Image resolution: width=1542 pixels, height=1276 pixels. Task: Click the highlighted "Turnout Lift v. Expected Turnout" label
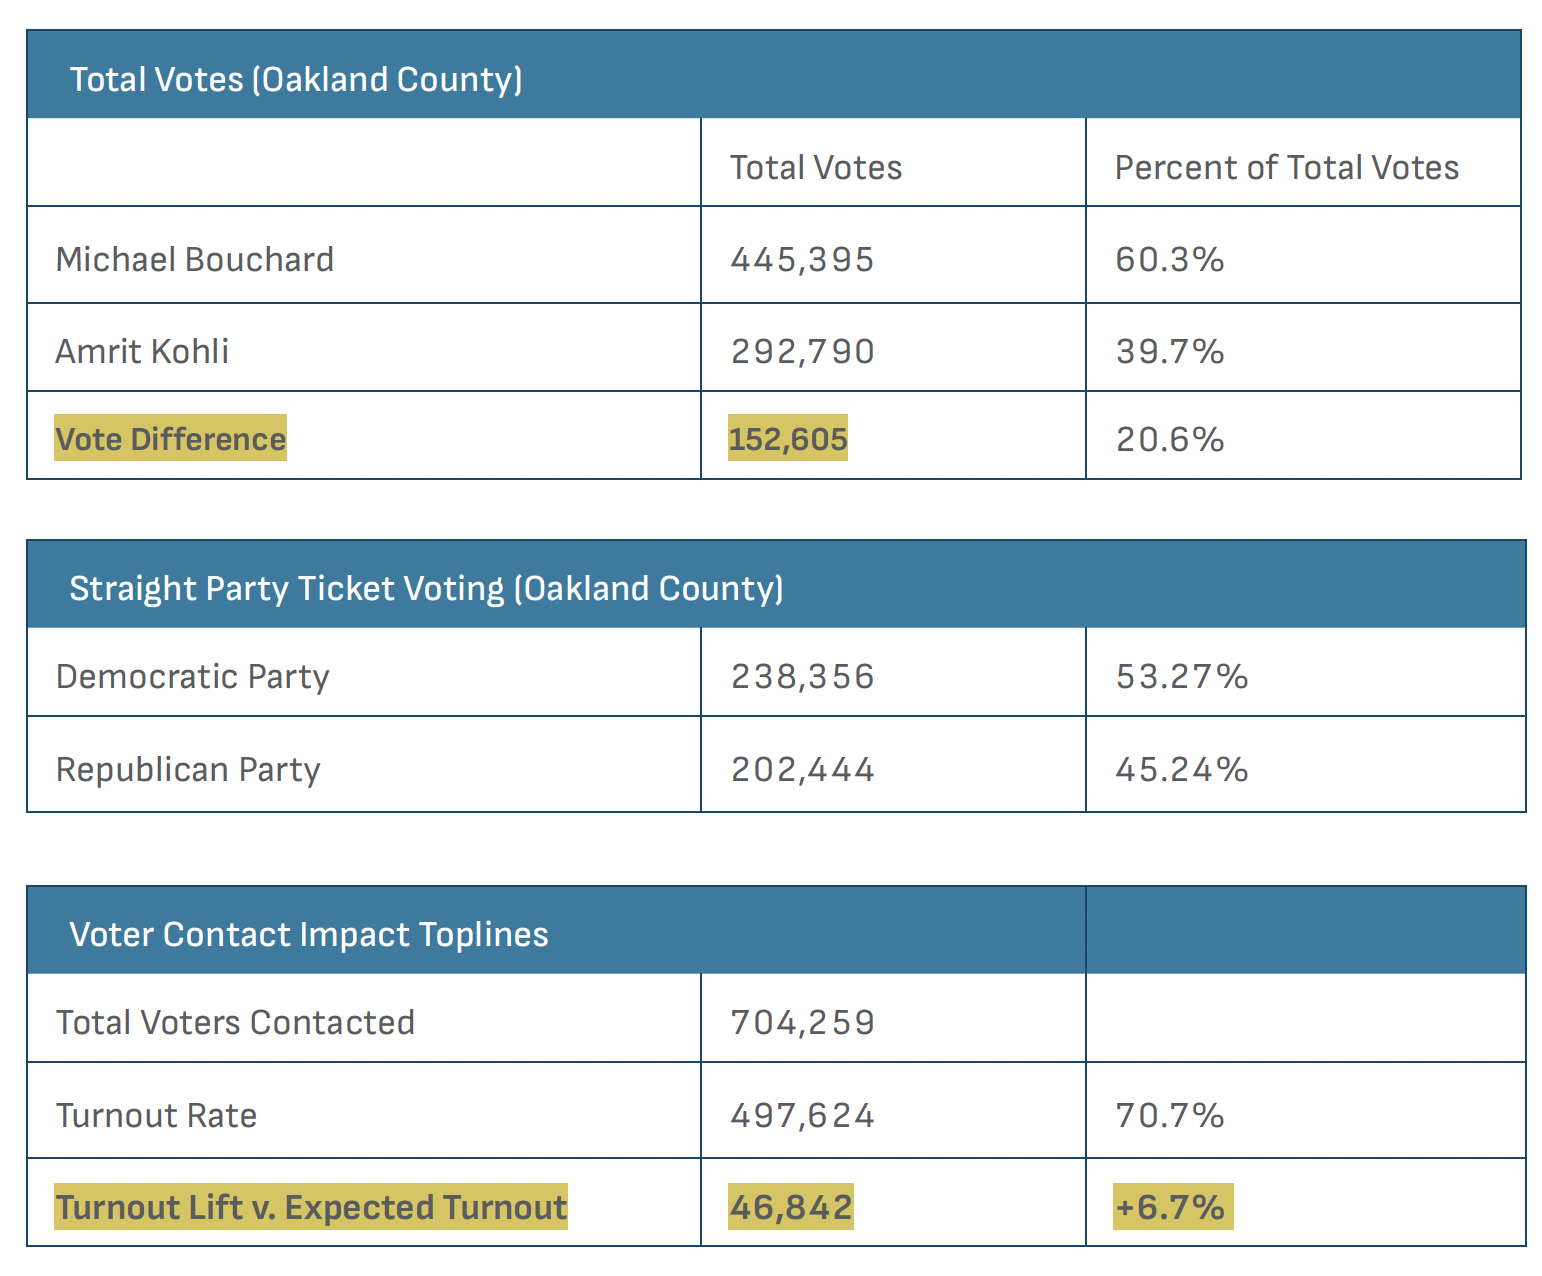pos(311,1207)
